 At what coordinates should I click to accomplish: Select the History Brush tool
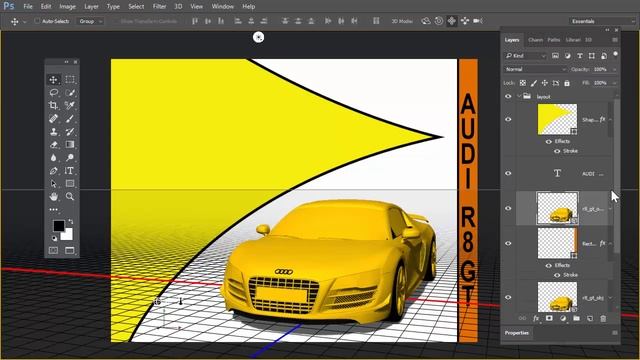point(70,132)
